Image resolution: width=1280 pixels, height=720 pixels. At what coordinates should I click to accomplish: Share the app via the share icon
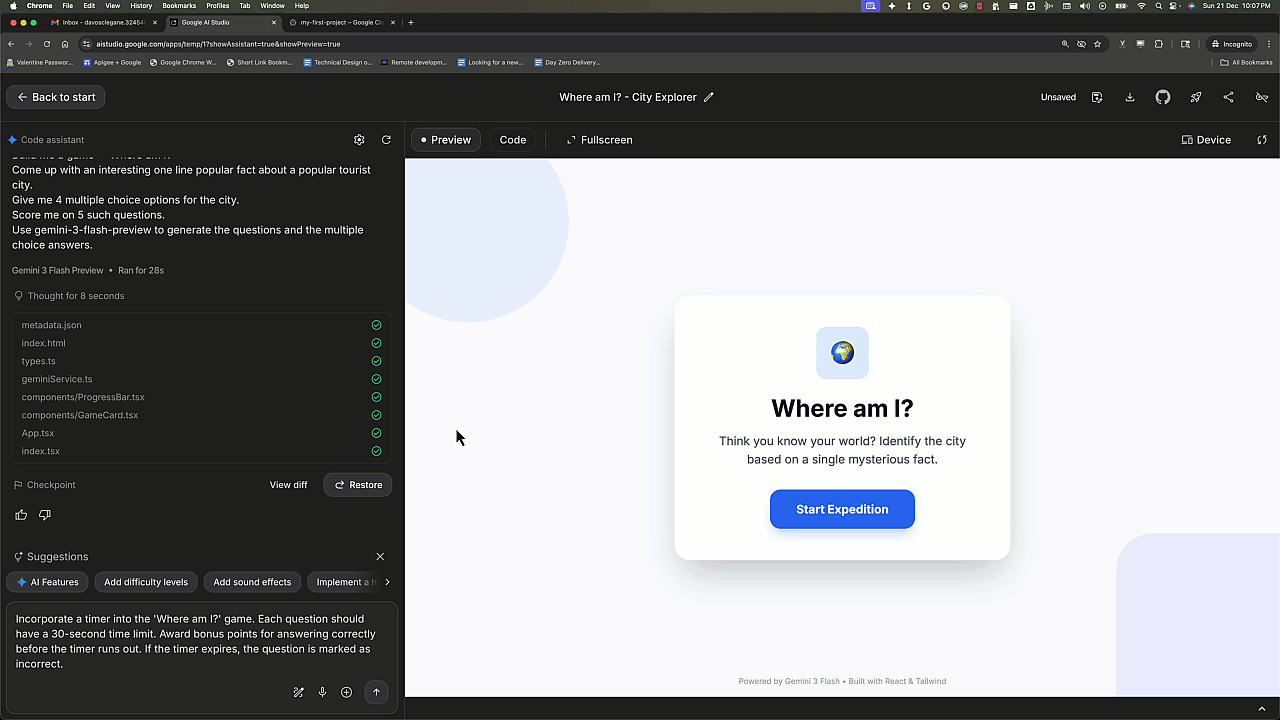pos(1229,97)
